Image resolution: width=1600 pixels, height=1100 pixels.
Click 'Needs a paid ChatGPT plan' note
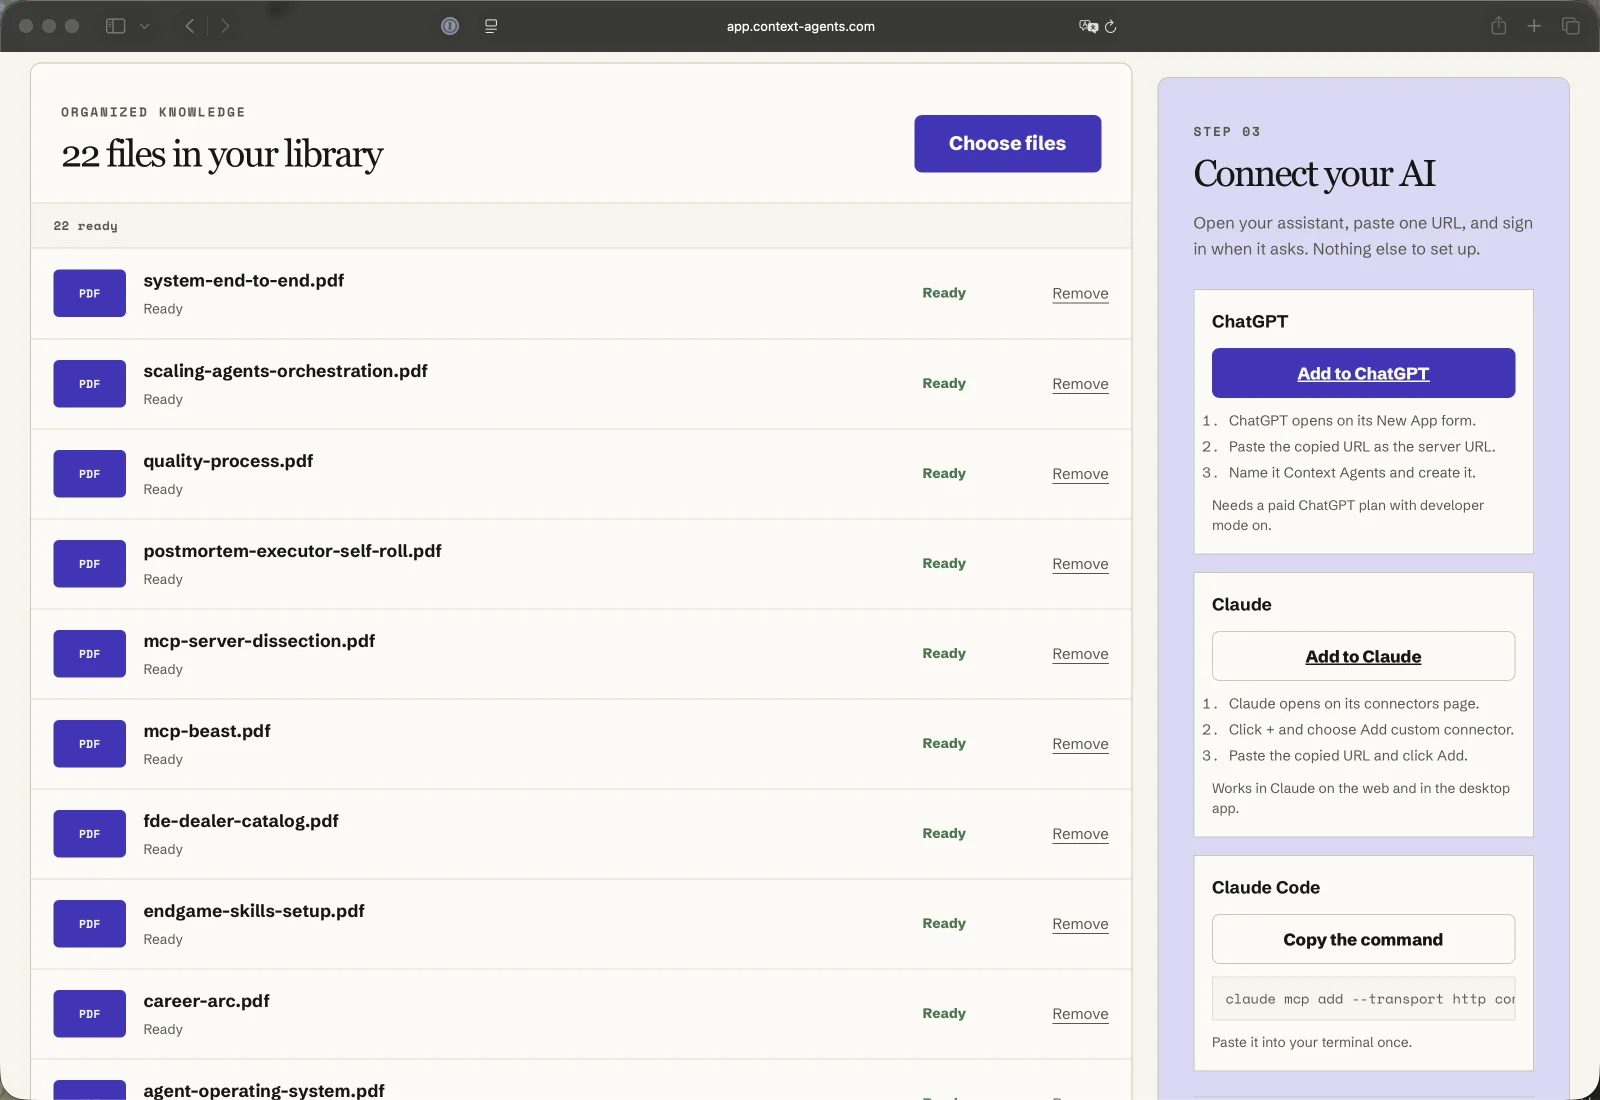(1348, 515)
